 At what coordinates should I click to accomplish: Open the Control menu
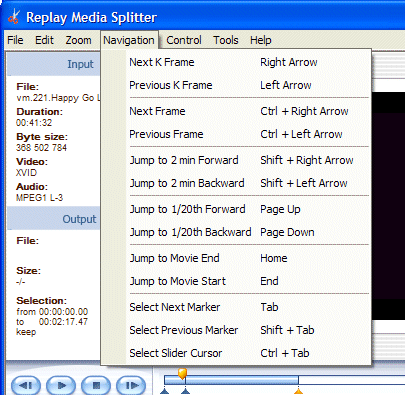coord(184,40)
